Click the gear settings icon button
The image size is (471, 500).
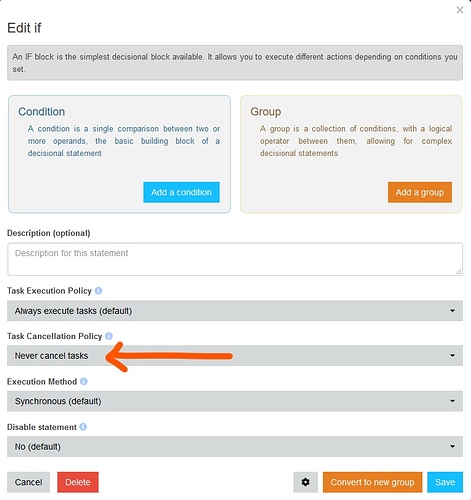click(305, 482)
